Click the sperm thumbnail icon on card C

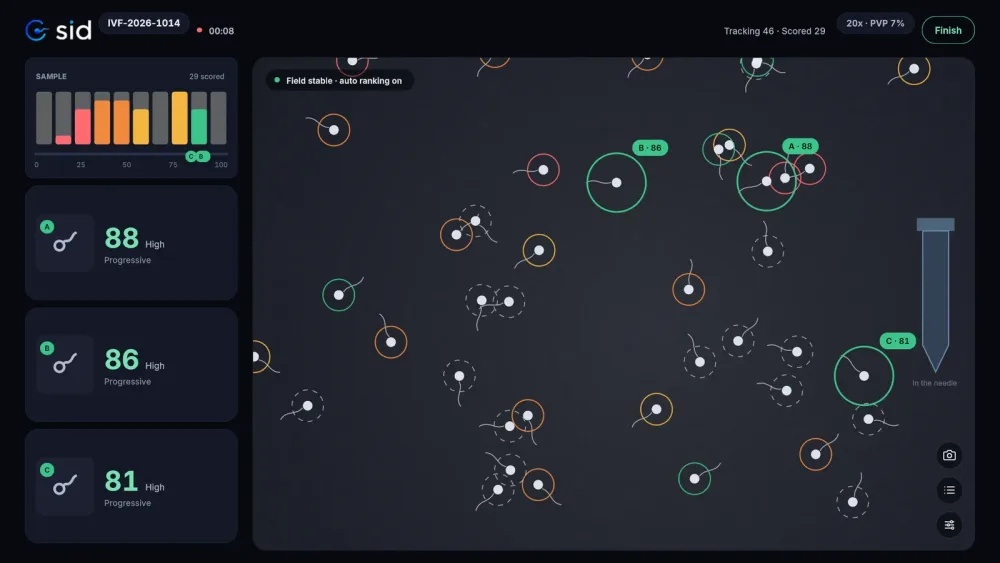(65, 486)
